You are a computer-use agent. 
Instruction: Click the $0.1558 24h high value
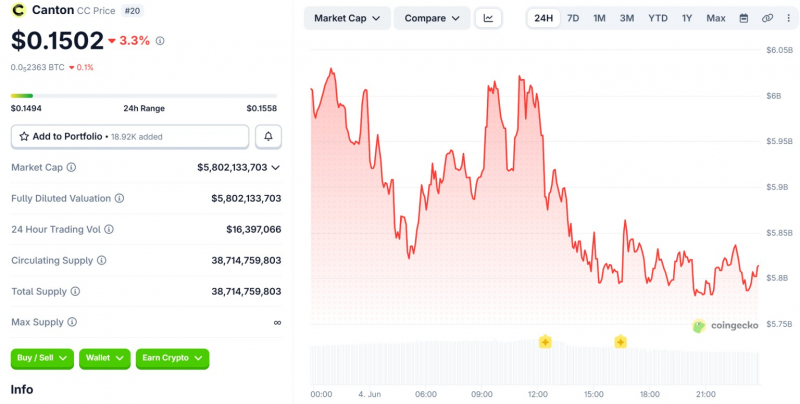262,108
